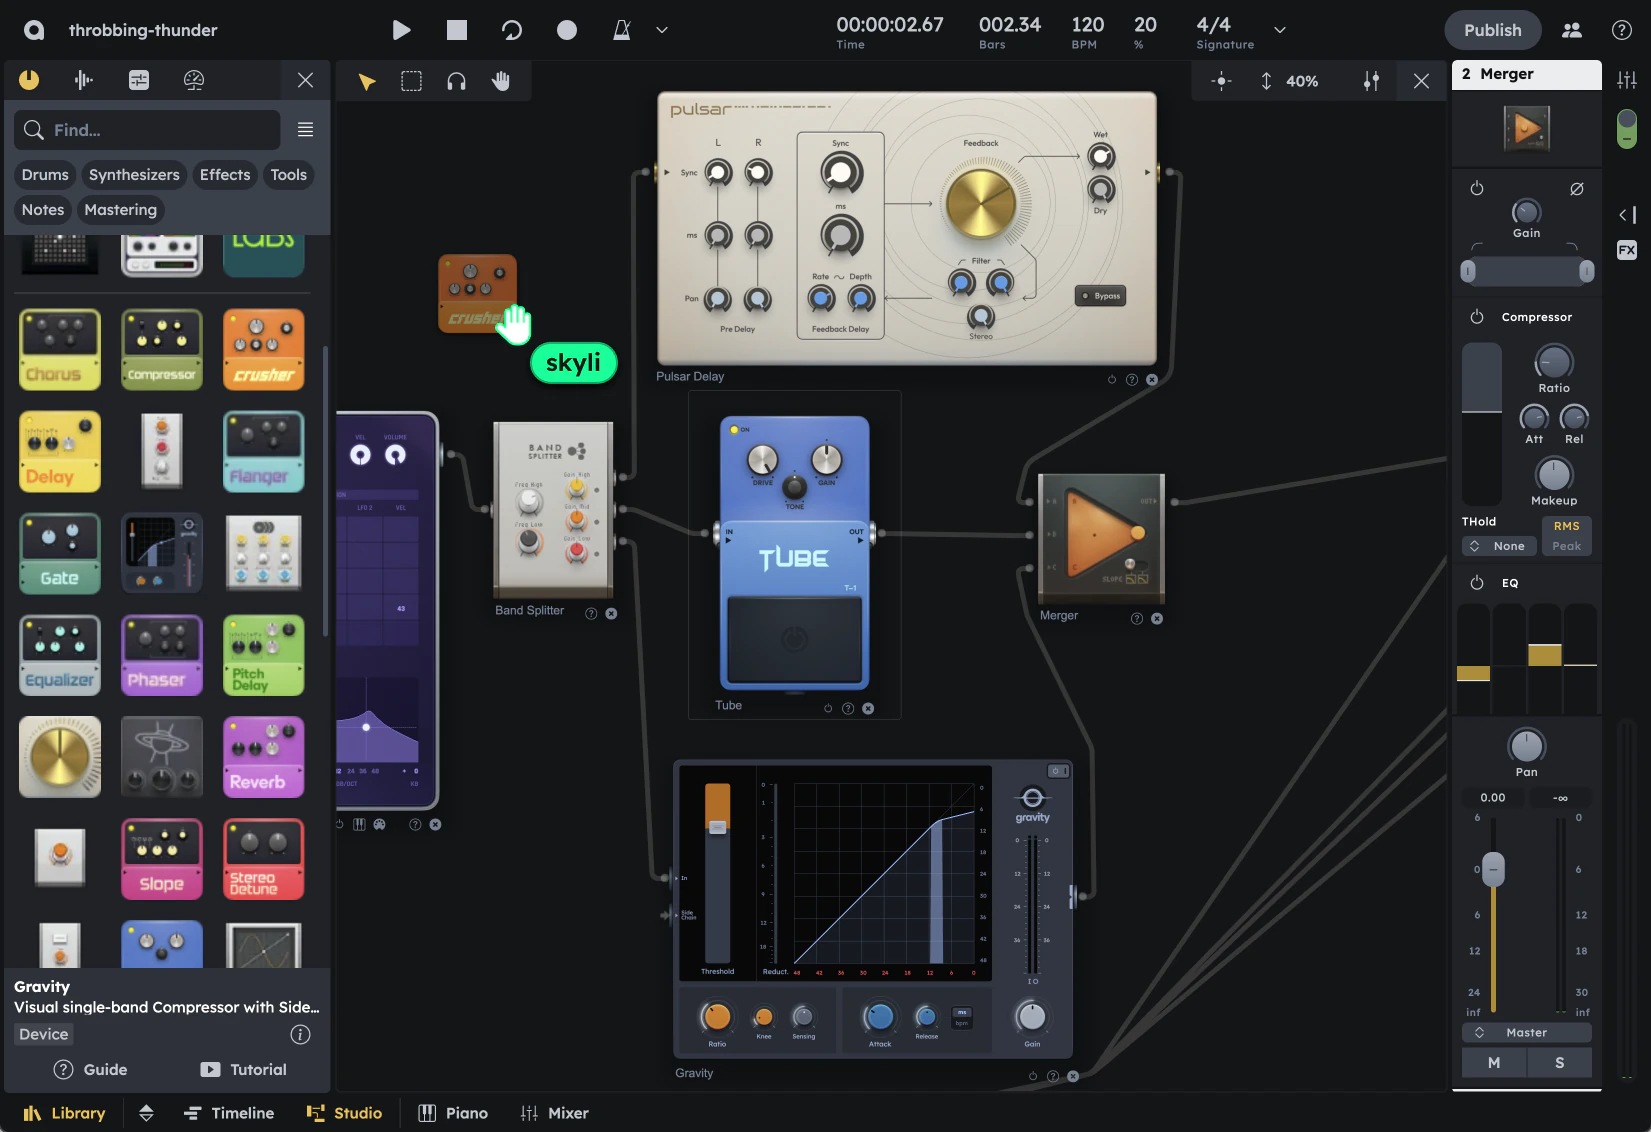The height and width of the screenshot is (1132, 1651).
Task: Switch to the Mixer tab
Action: (555, 1112)
